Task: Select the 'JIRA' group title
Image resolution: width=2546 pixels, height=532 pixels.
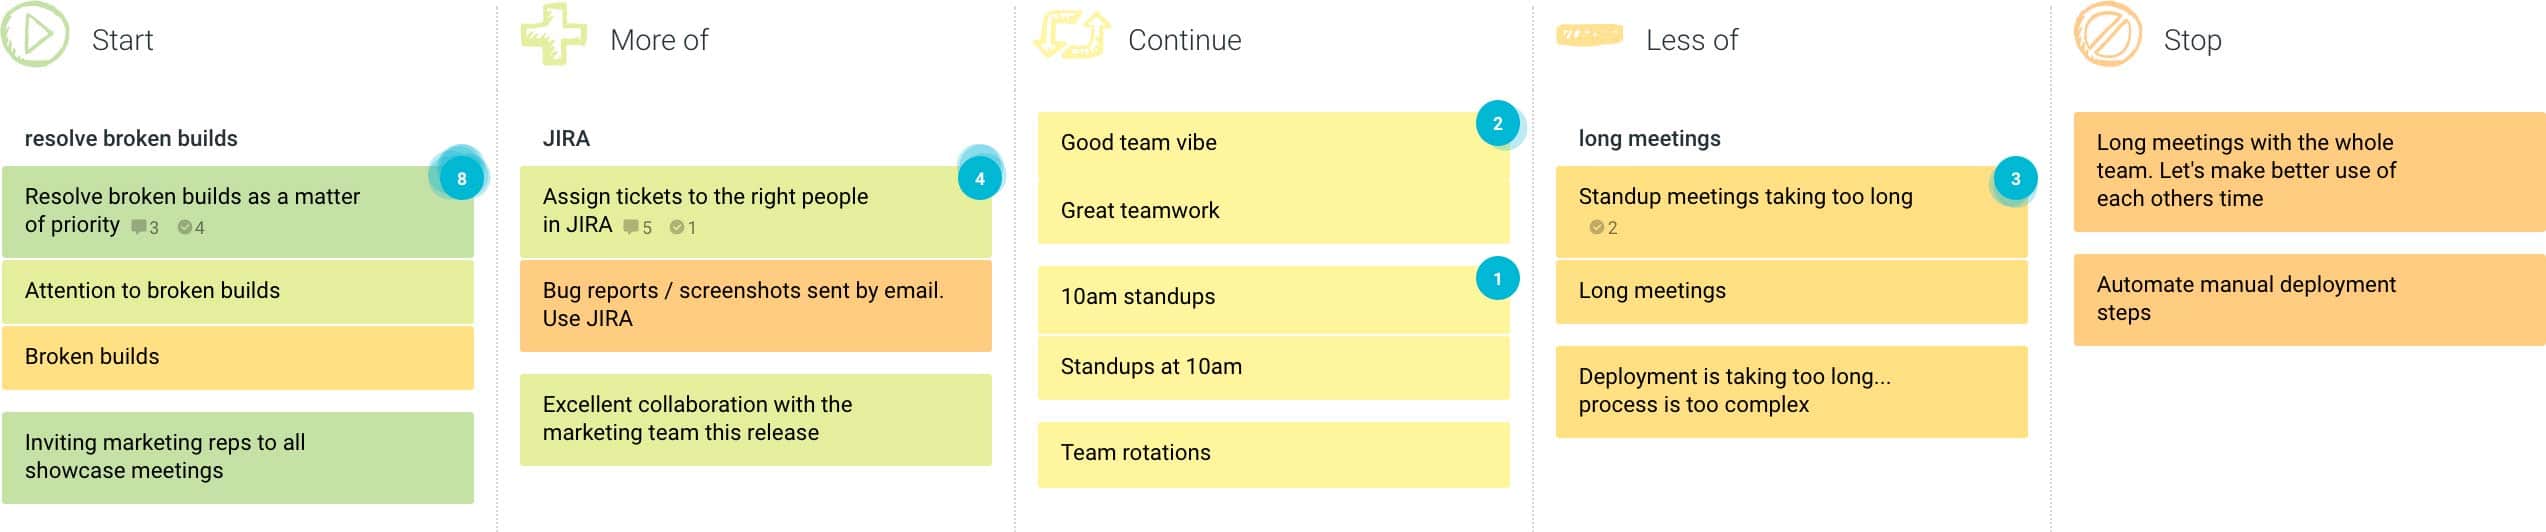Action: point(566,139)
